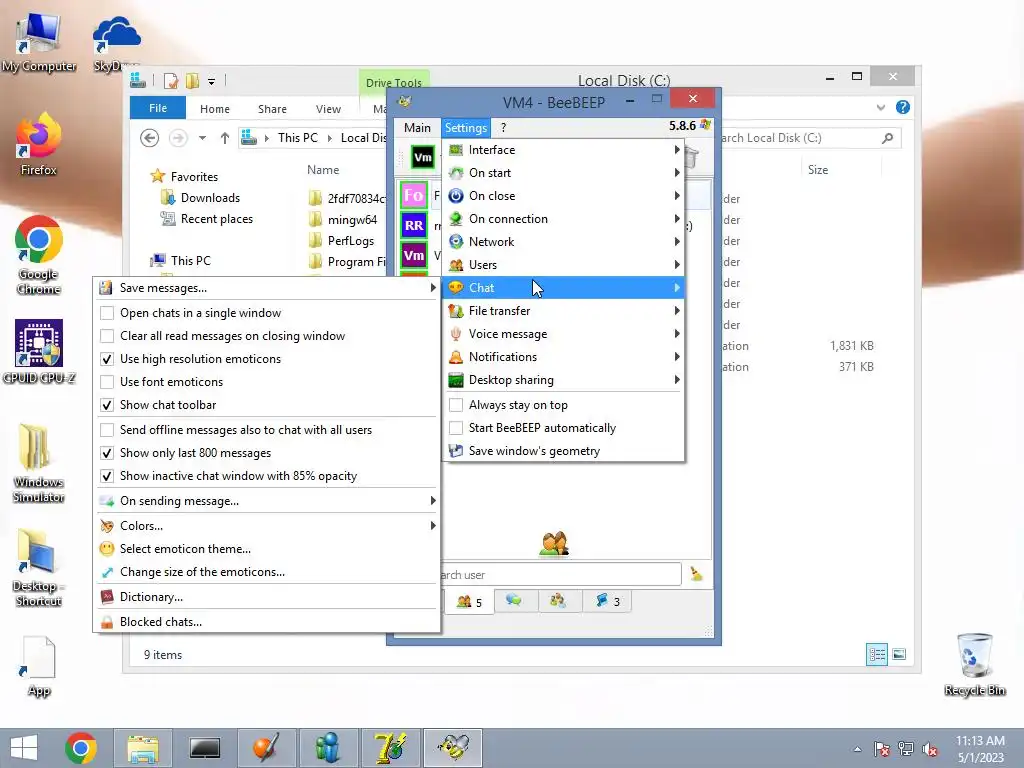Screen dimensions: 1024x768
Task: Toggle Clear all read messages on closing window
Action: pyautogui.click(x=107, y=336)
